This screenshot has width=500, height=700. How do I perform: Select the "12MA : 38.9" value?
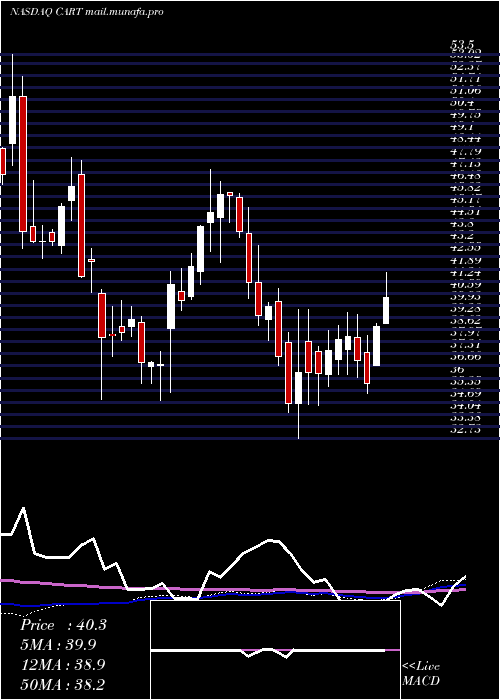pos(63,665)
